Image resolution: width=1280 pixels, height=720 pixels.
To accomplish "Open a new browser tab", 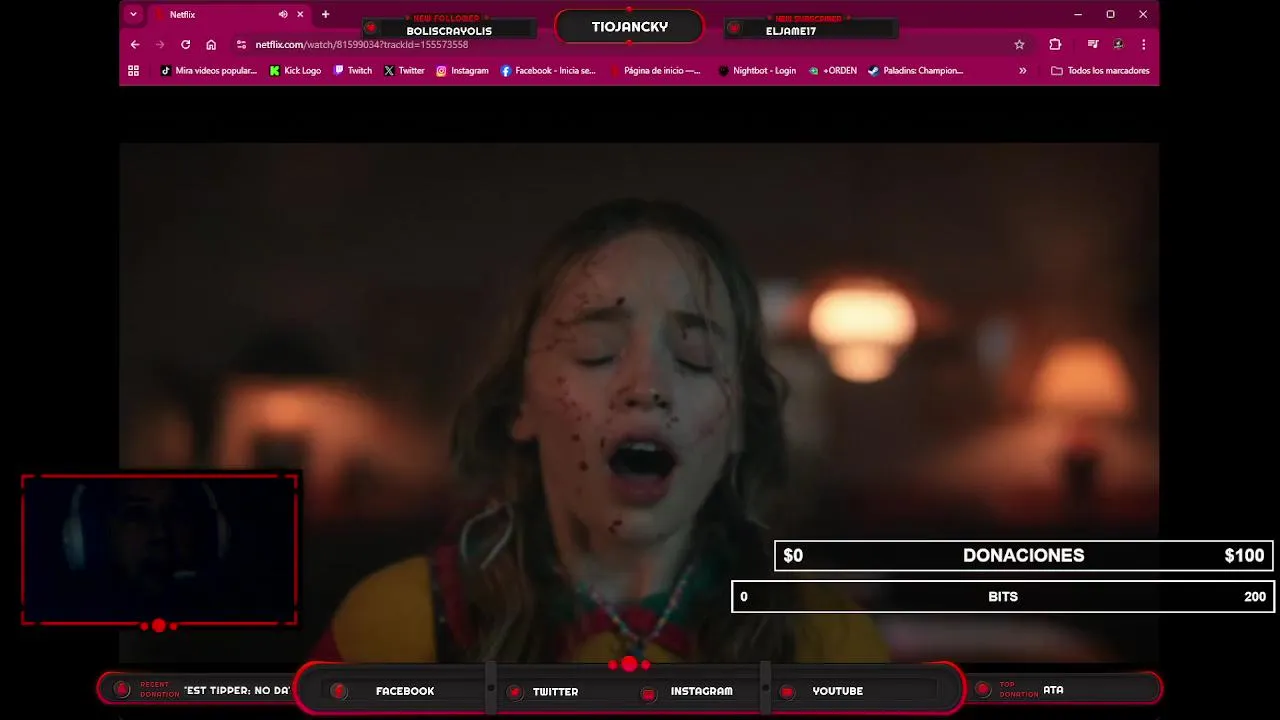I will pyautogui.click(x=325, y=14).
